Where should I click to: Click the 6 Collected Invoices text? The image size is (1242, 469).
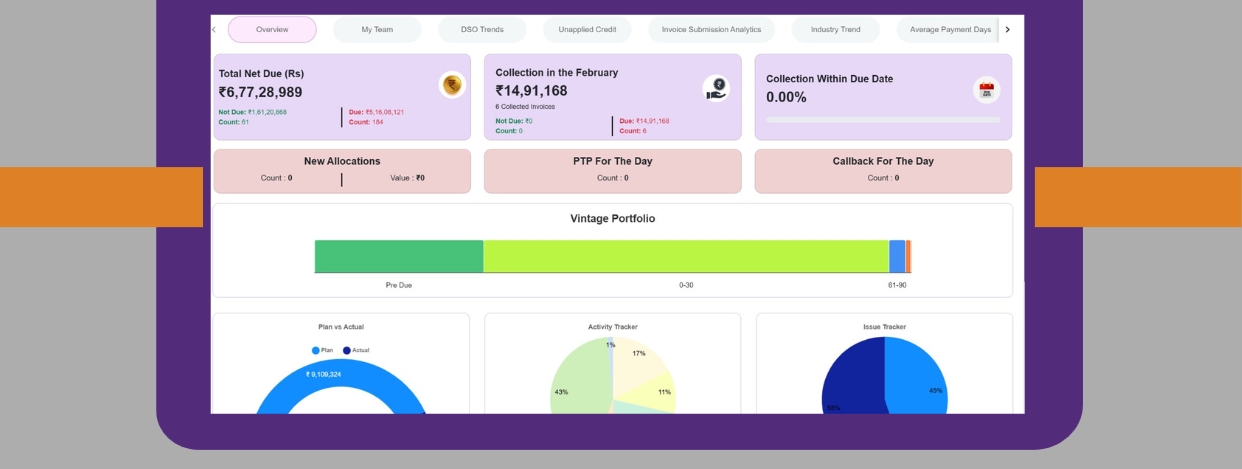tap(525, 106)
